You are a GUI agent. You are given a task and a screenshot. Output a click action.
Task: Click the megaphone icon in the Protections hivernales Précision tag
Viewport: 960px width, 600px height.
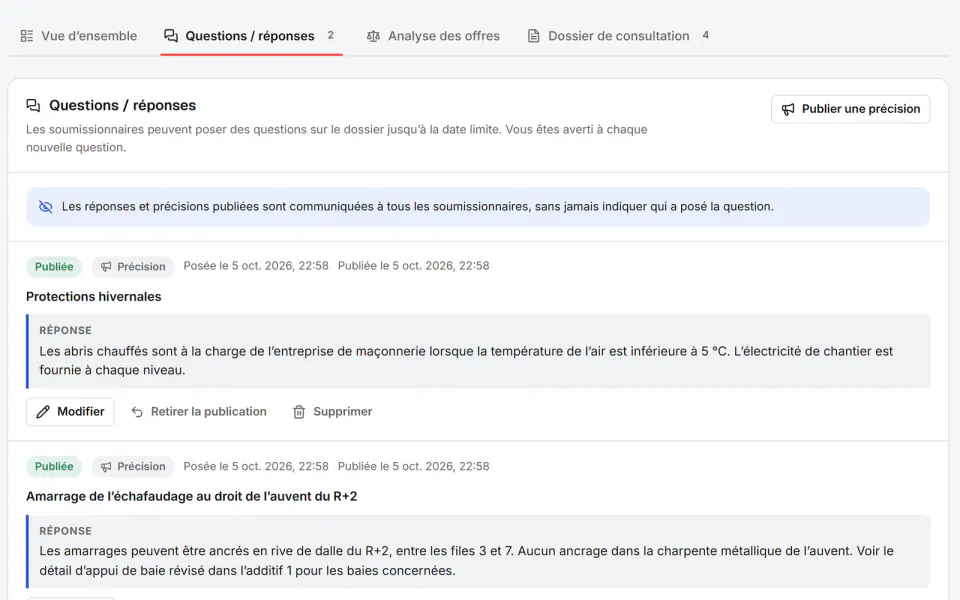(x=106, y=266)
